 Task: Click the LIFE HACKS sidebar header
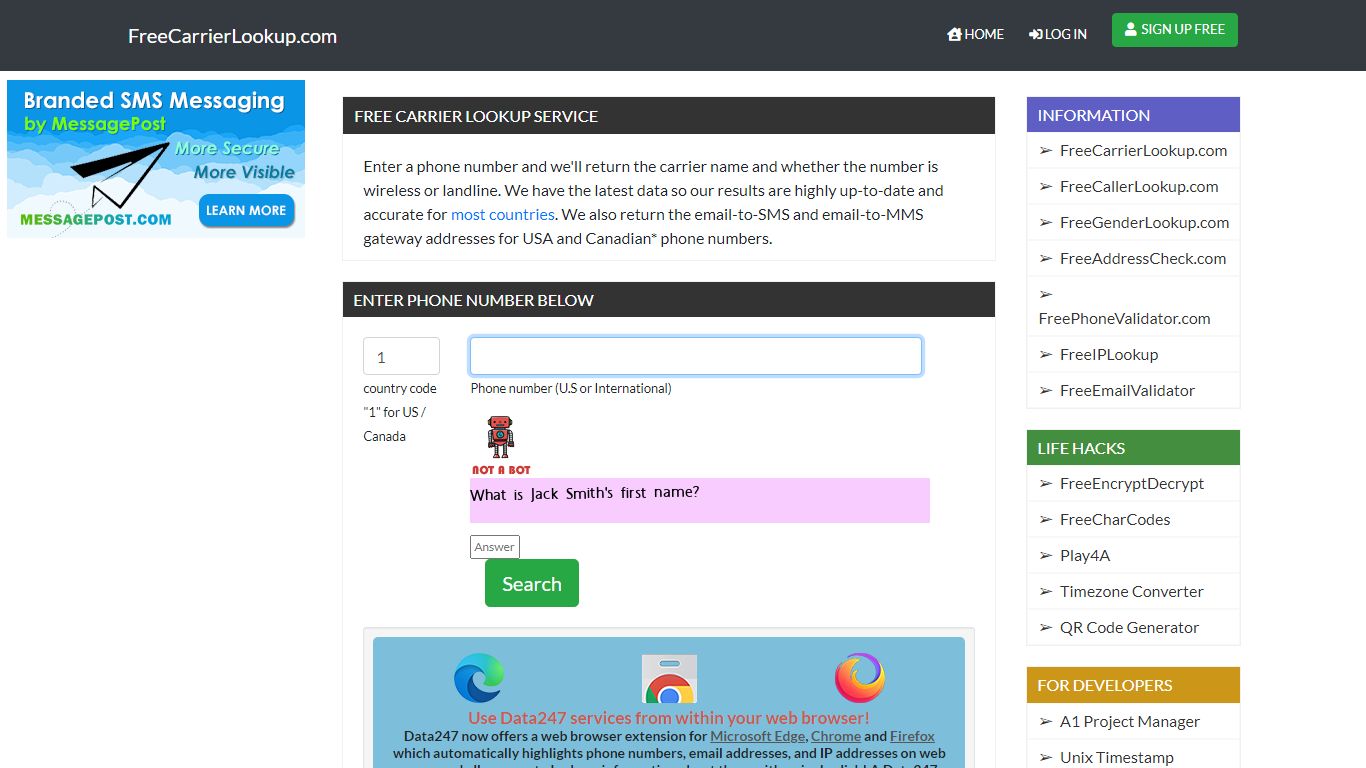[1133, 448]
